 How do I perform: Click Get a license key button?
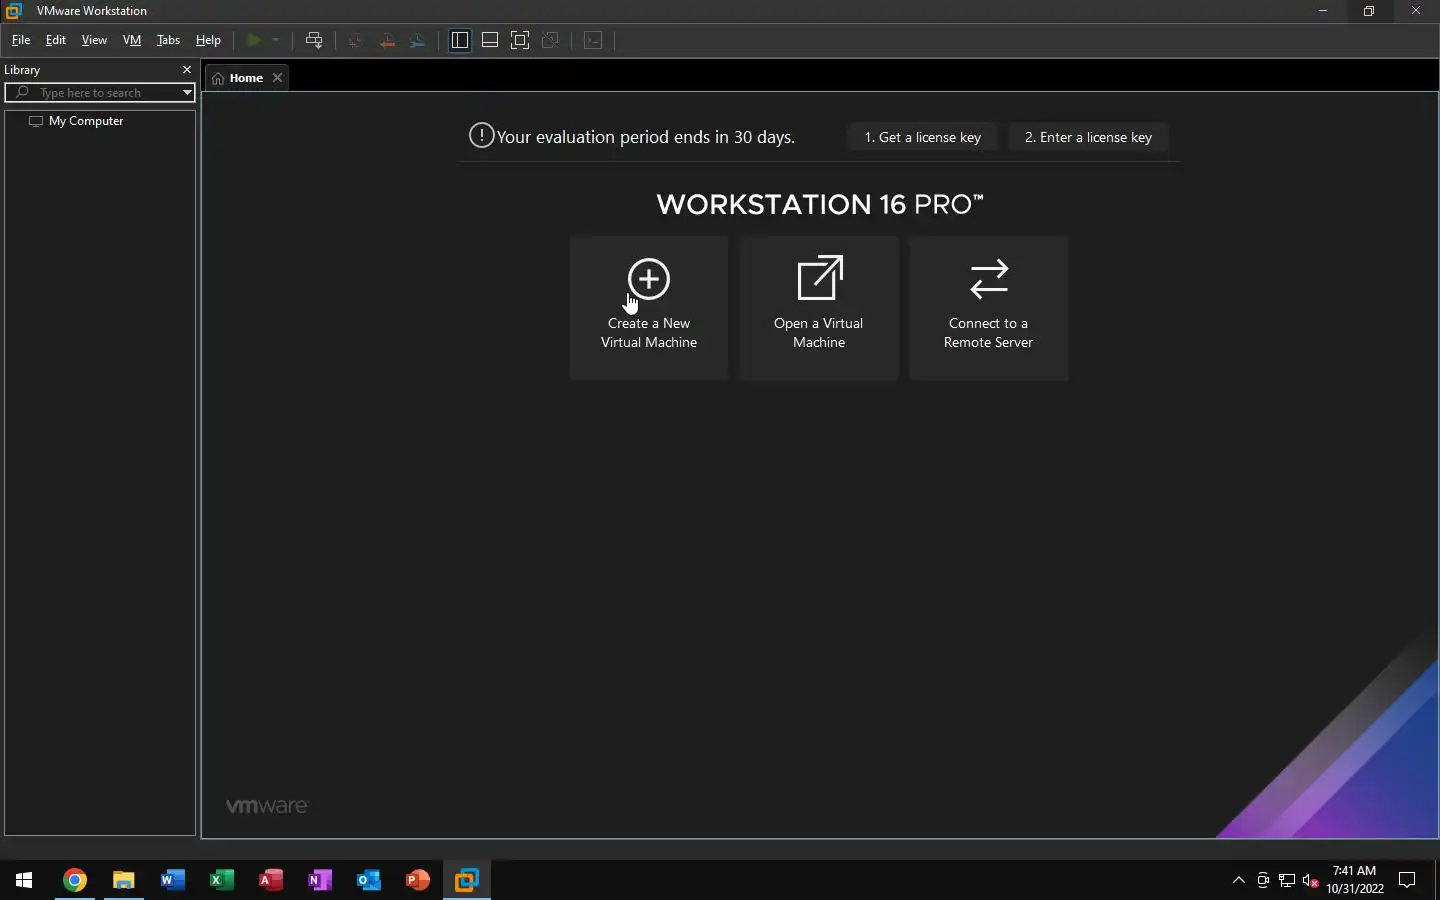(x=922, y=137)
